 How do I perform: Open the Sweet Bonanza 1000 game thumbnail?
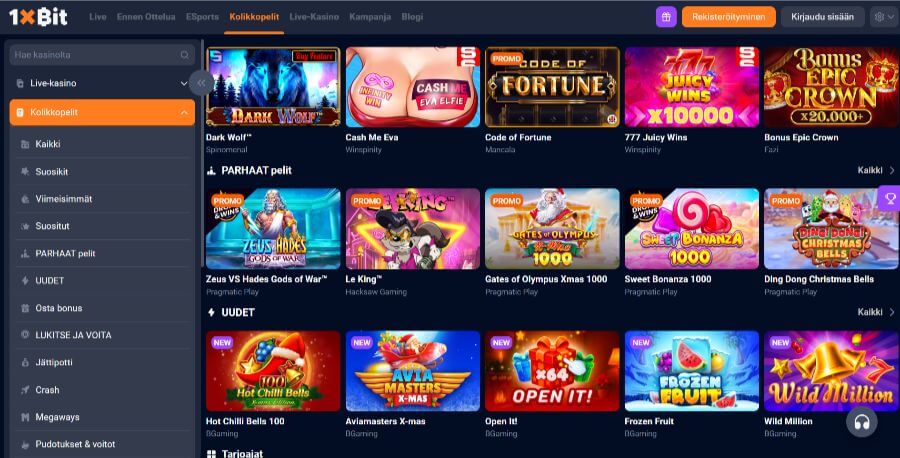691,228
